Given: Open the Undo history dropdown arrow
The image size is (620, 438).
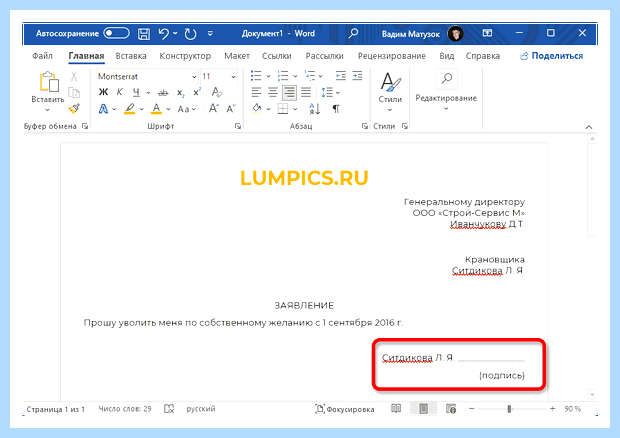Looking at the screenshot, I should pyautogui.click(x=175, y=33).
